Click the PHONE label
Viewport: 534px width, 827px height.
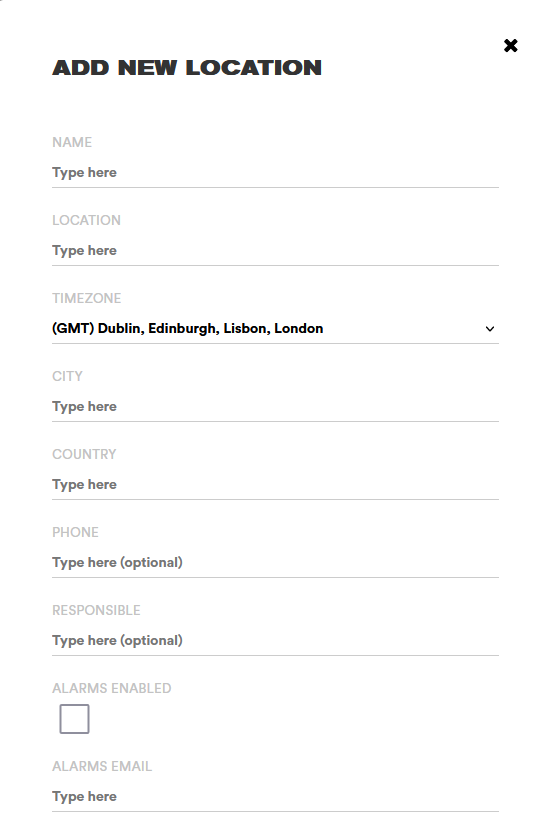[x=75, y=533]
